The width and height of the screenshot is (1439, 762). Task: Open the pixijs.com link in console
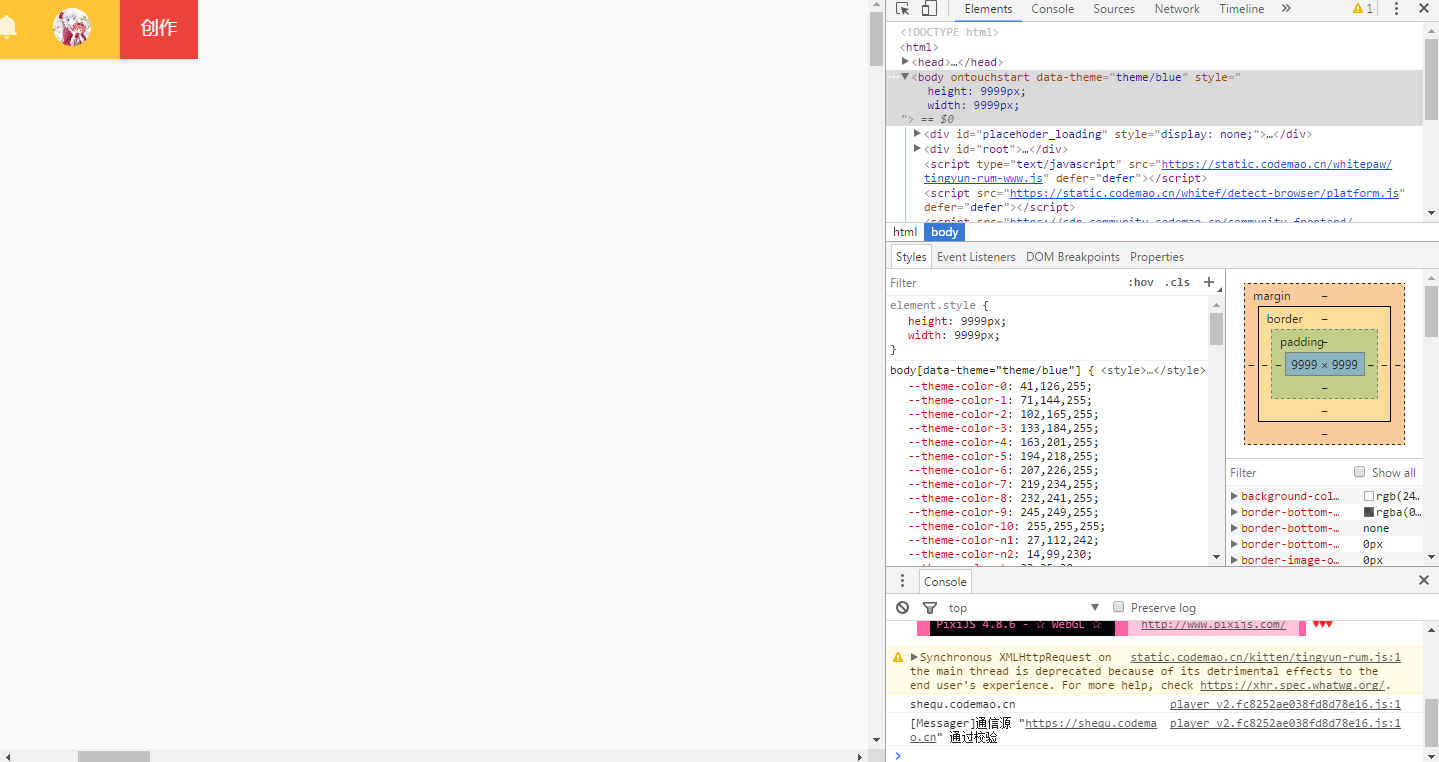coord(1213,625)
